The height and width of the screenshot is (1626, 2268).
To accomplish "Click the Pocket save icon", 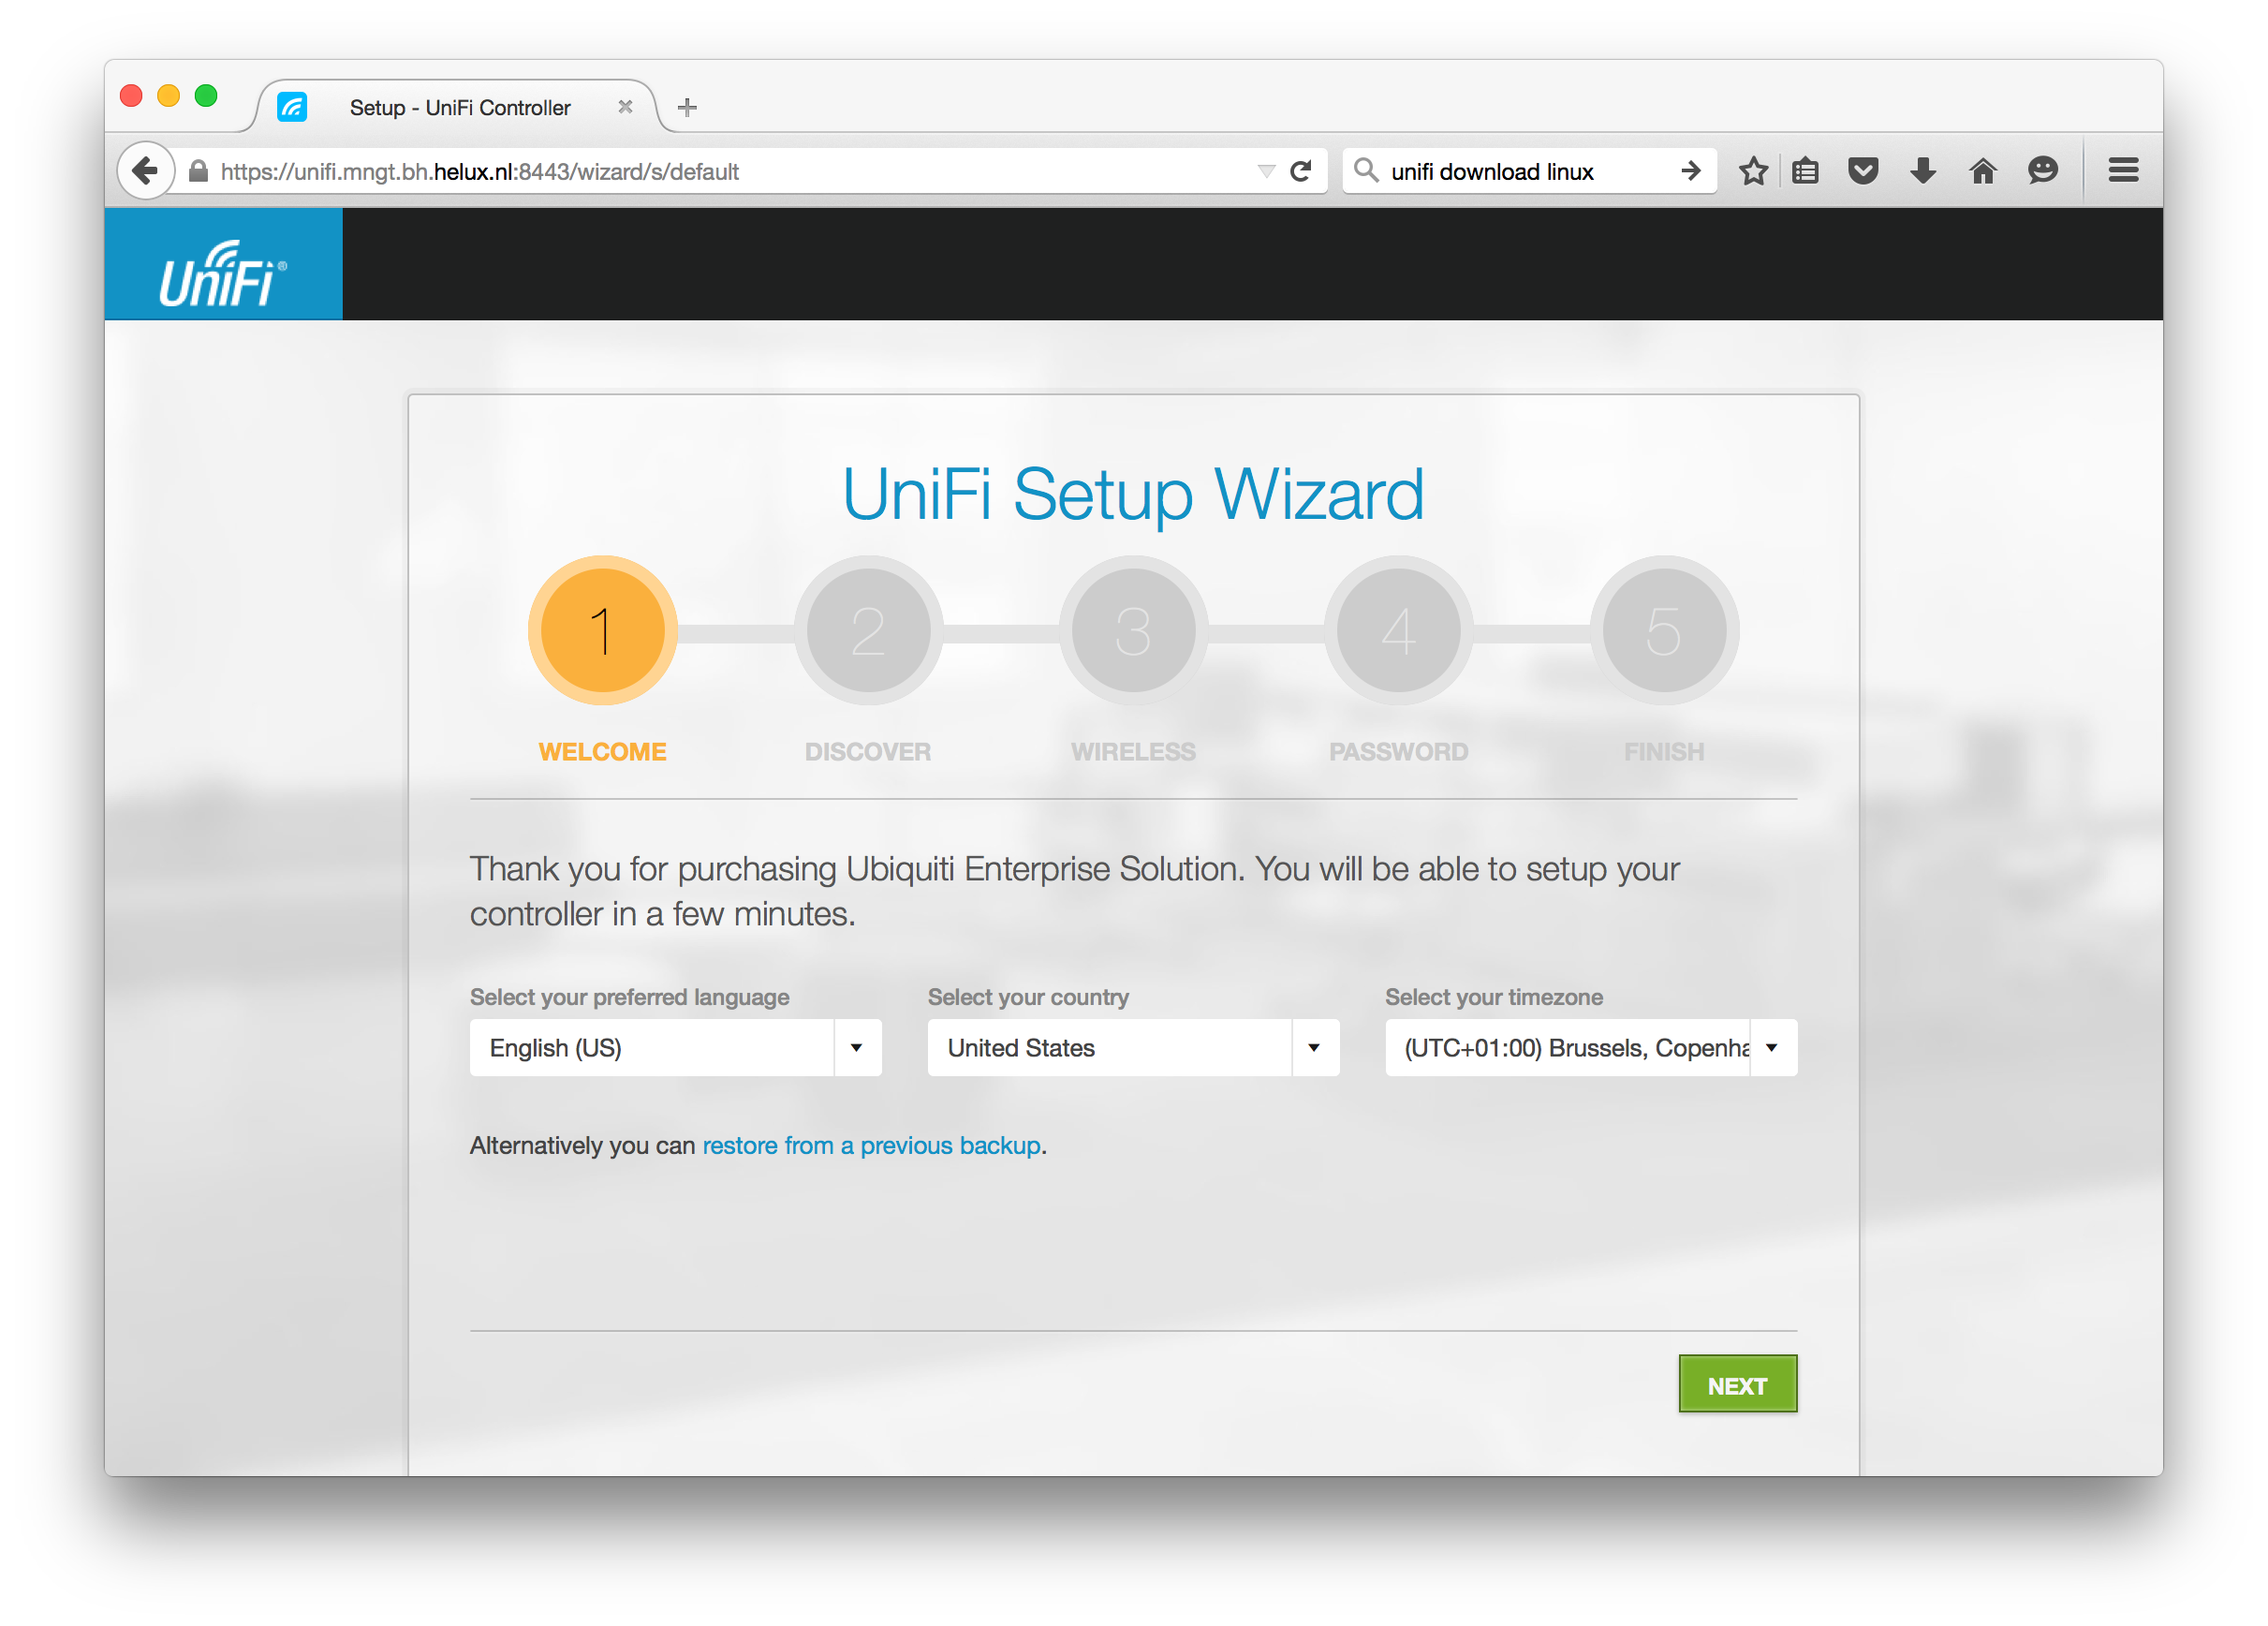I will pyautogui.click(x=1863, y=171).
